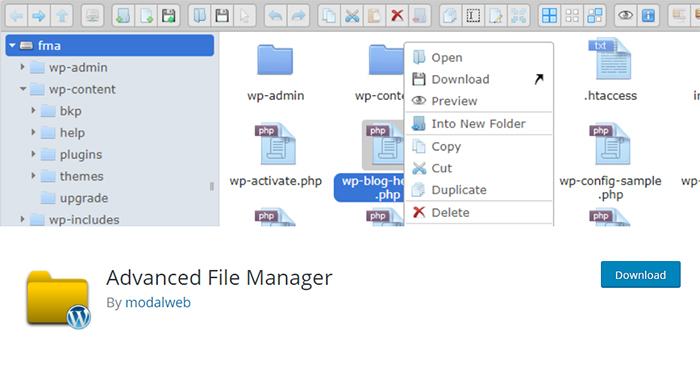Click the Edit file pencil icon
This screenshot has height=374, width=700.
pyautogui.click(x=496, y=16)
